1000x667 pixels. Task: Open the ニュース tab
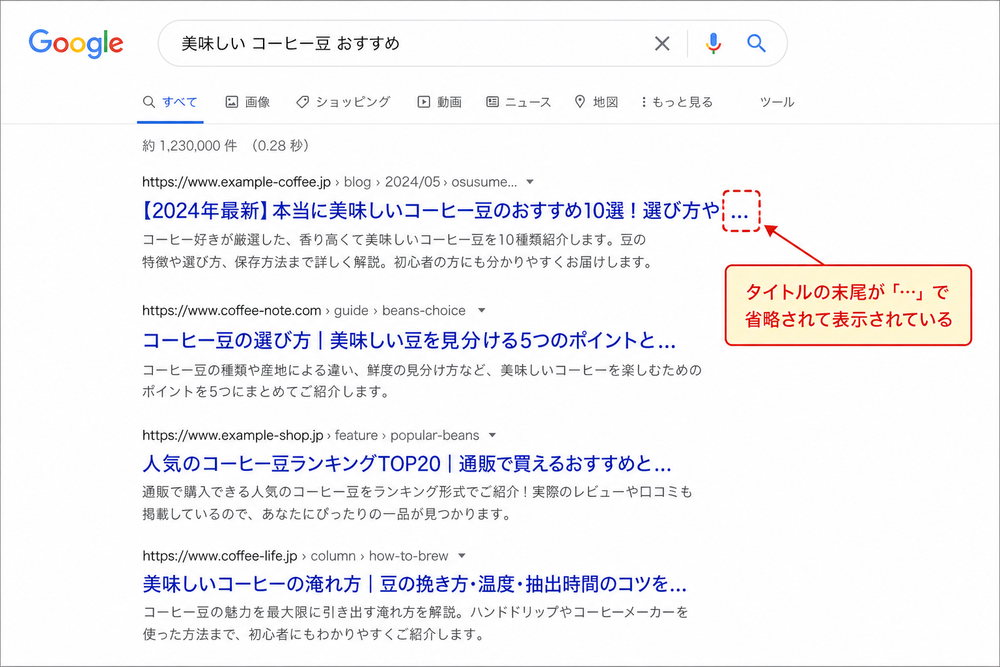518,102
